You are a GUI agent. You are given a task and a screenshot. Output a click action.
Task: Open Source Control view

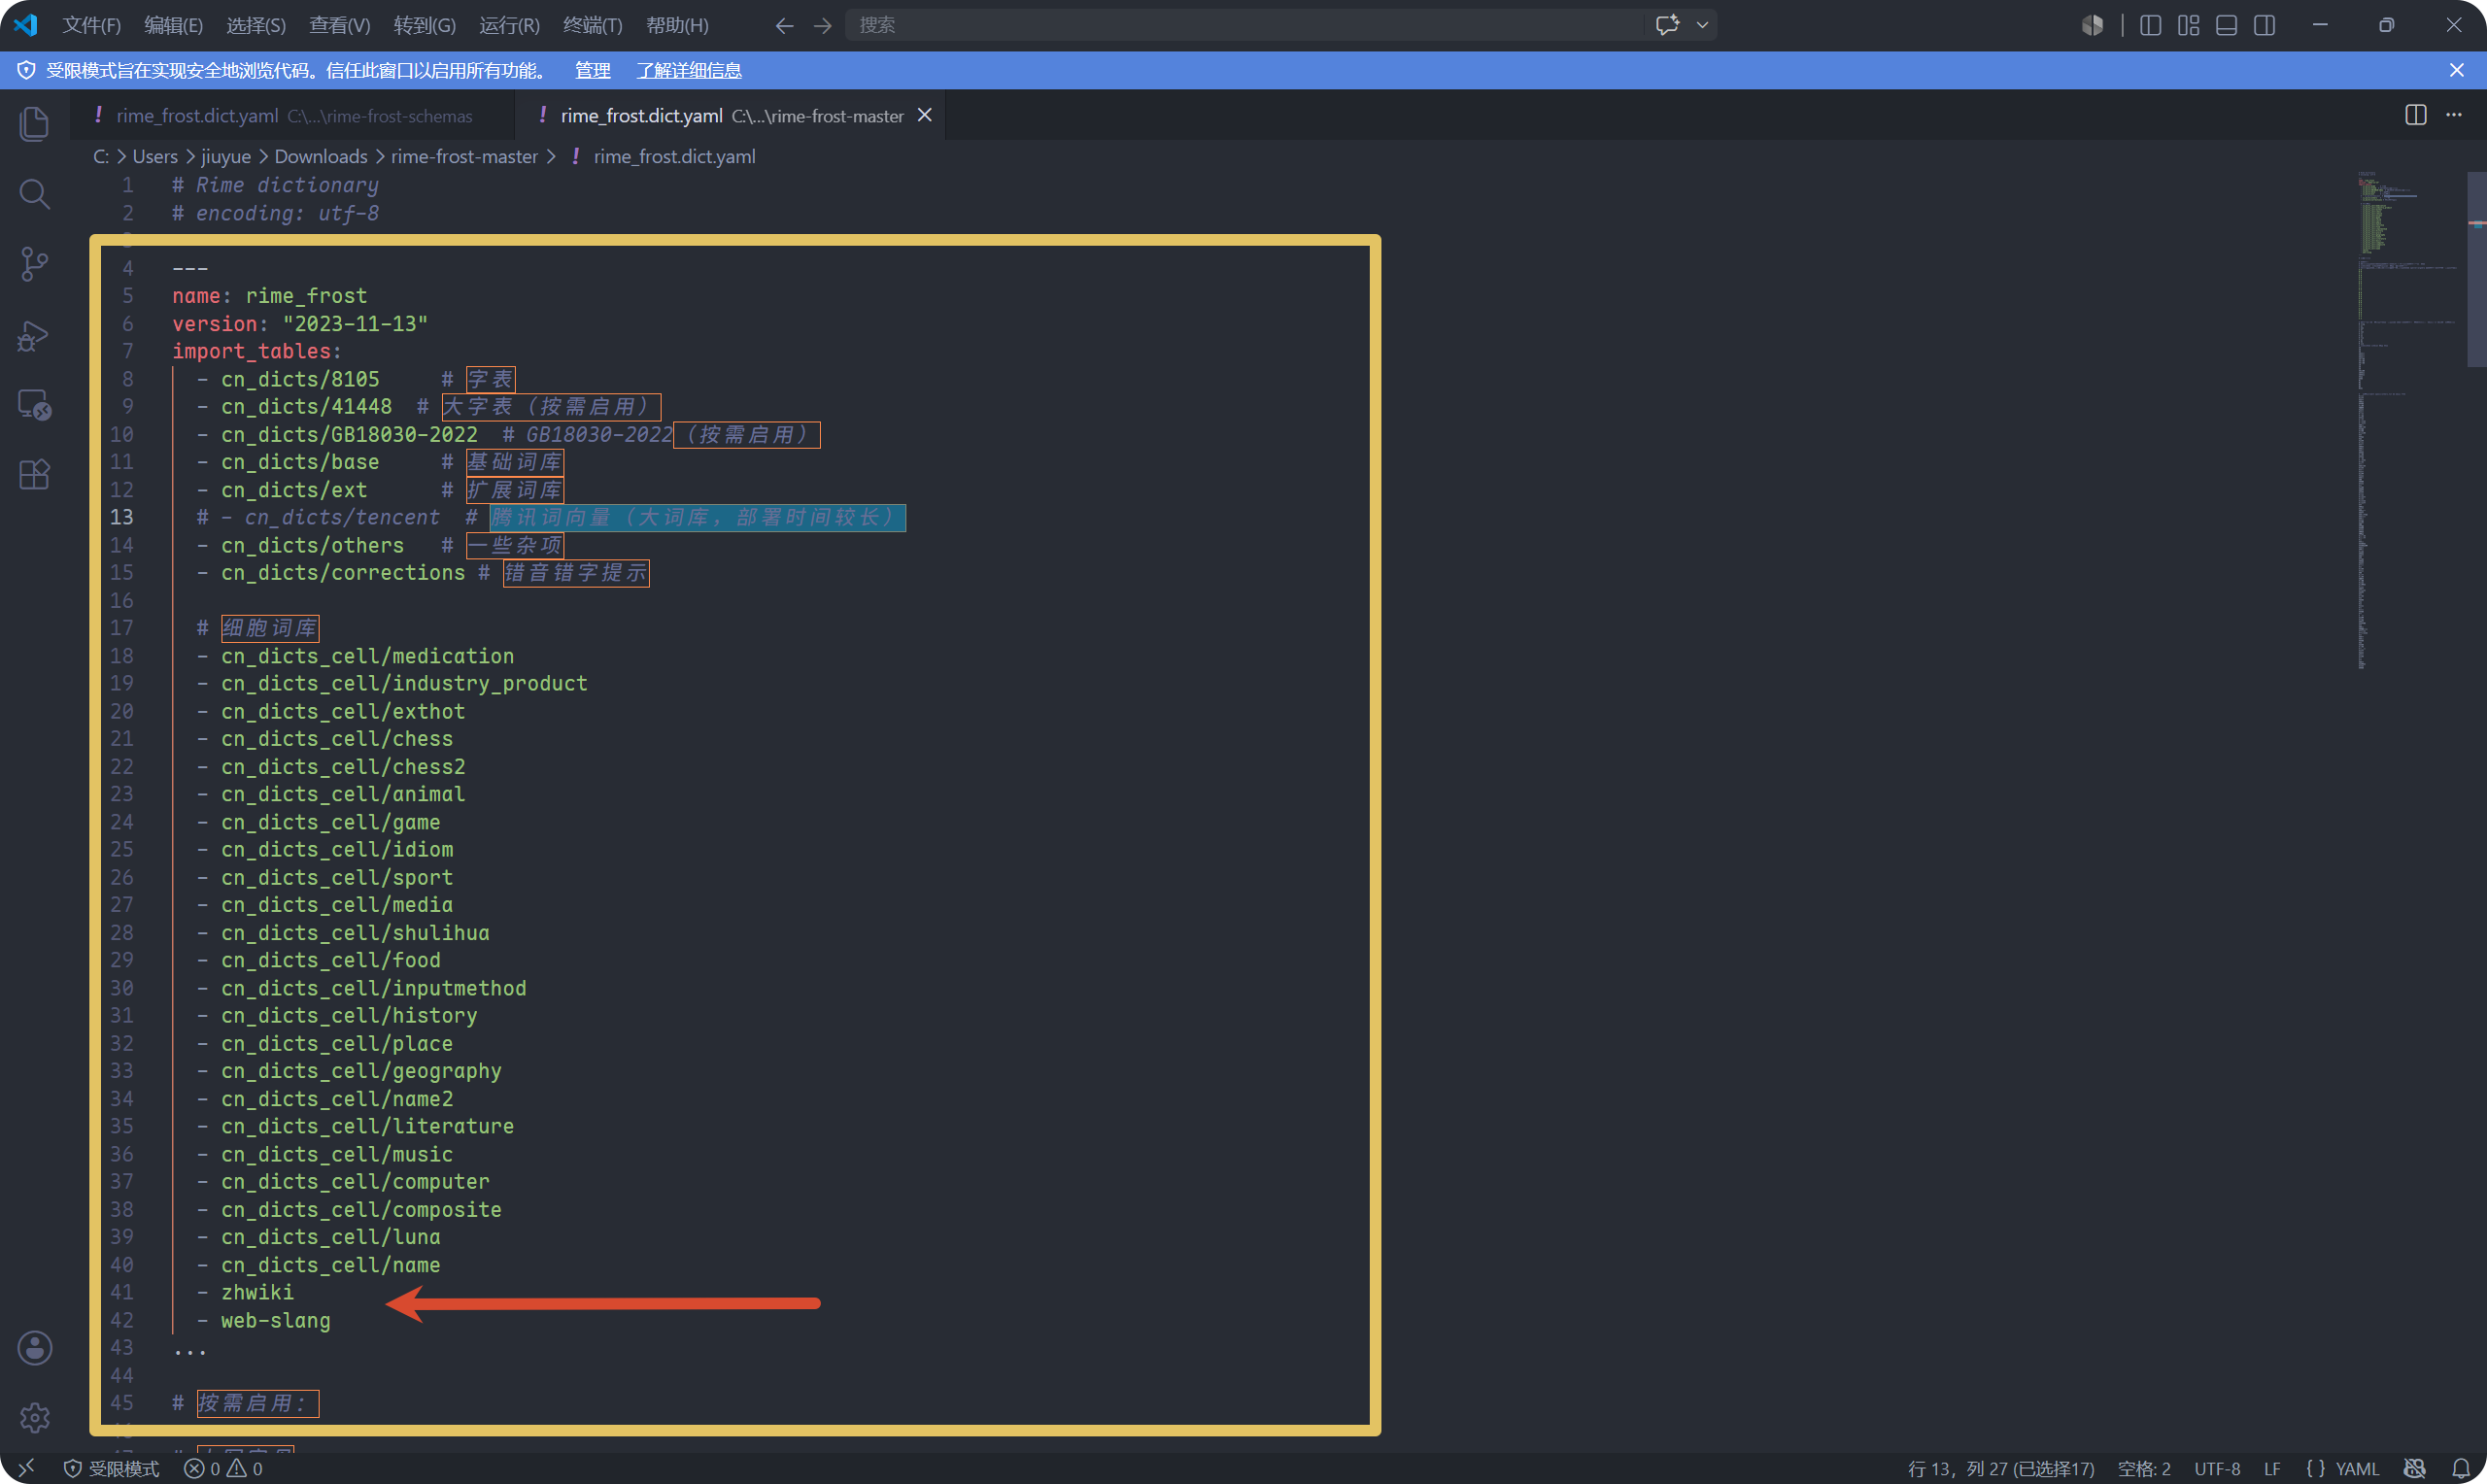(34, 264)
